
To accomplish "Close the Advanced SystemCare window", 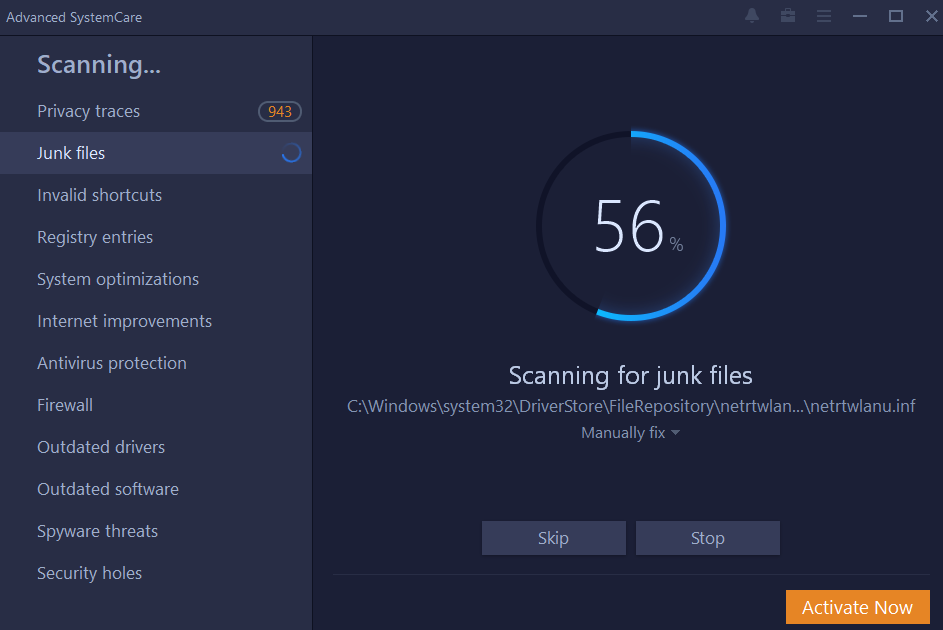I will (932, 16).
